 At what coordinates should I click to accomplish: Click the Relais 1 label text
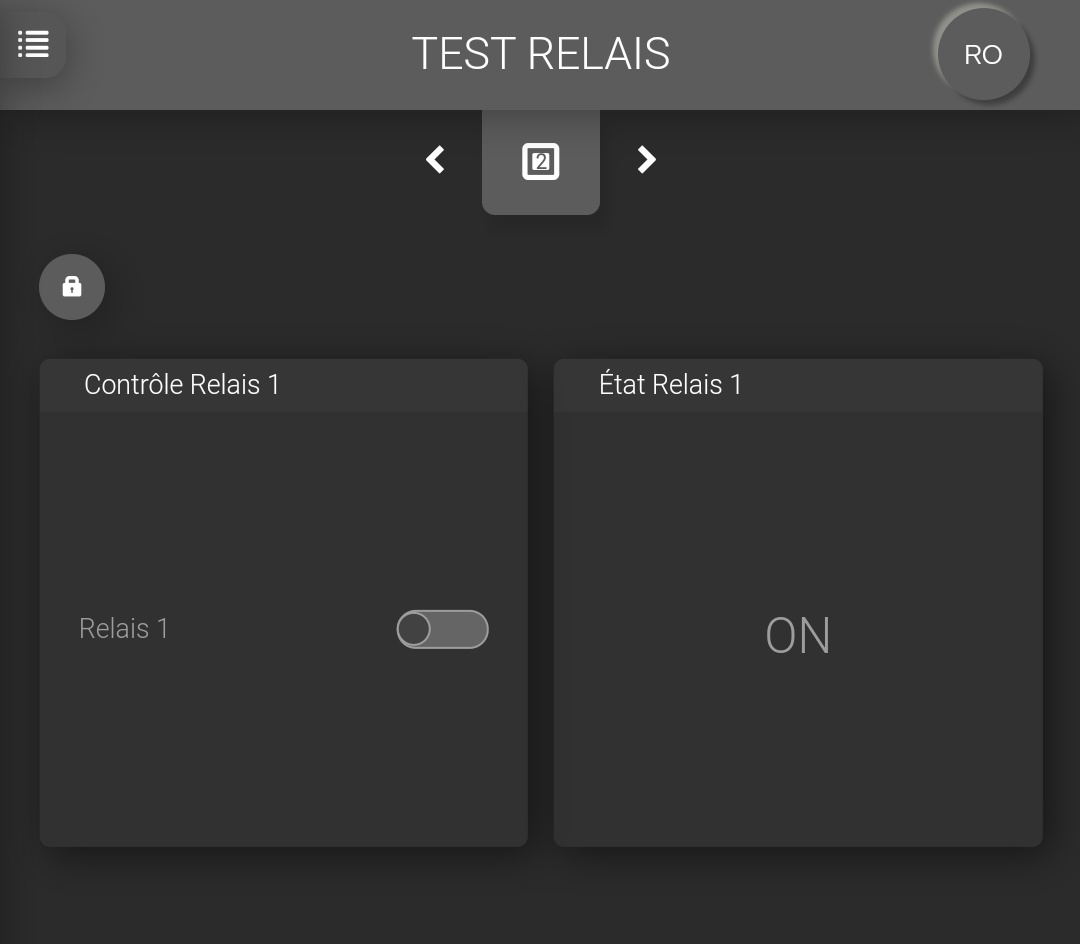(x=124, y=629)
